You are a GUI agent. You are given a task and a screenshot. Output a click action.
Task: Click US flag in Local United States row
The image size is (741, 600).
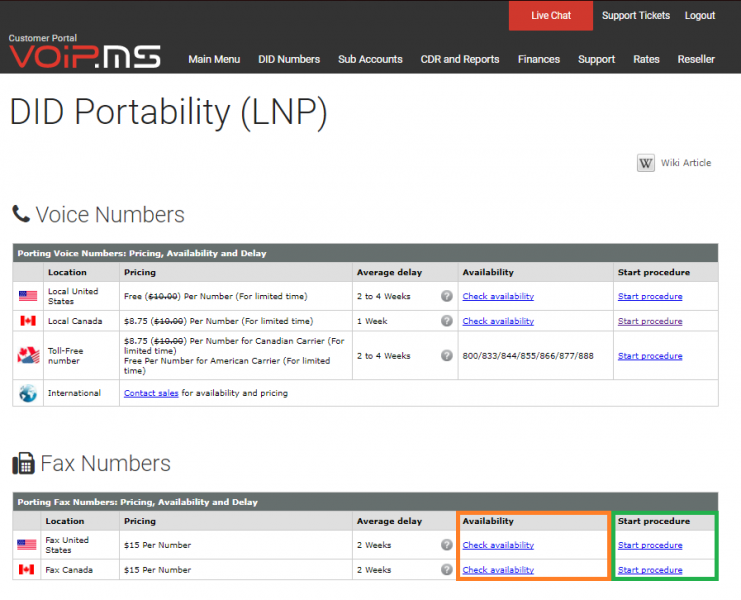pyautogui.click(x=28, y=296)
